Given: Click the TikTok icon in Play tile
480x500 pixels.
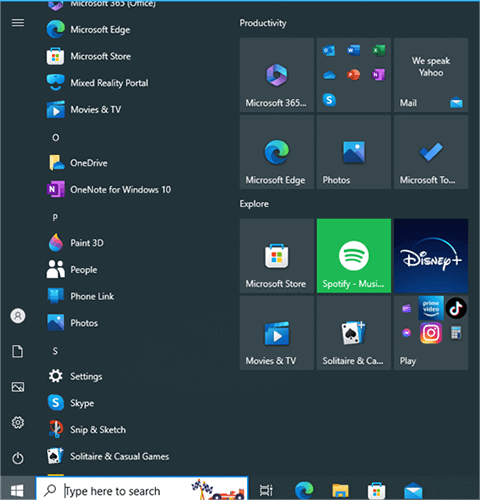Looking at the screenshot, I should pyautogui.click(x=456, y=308).
